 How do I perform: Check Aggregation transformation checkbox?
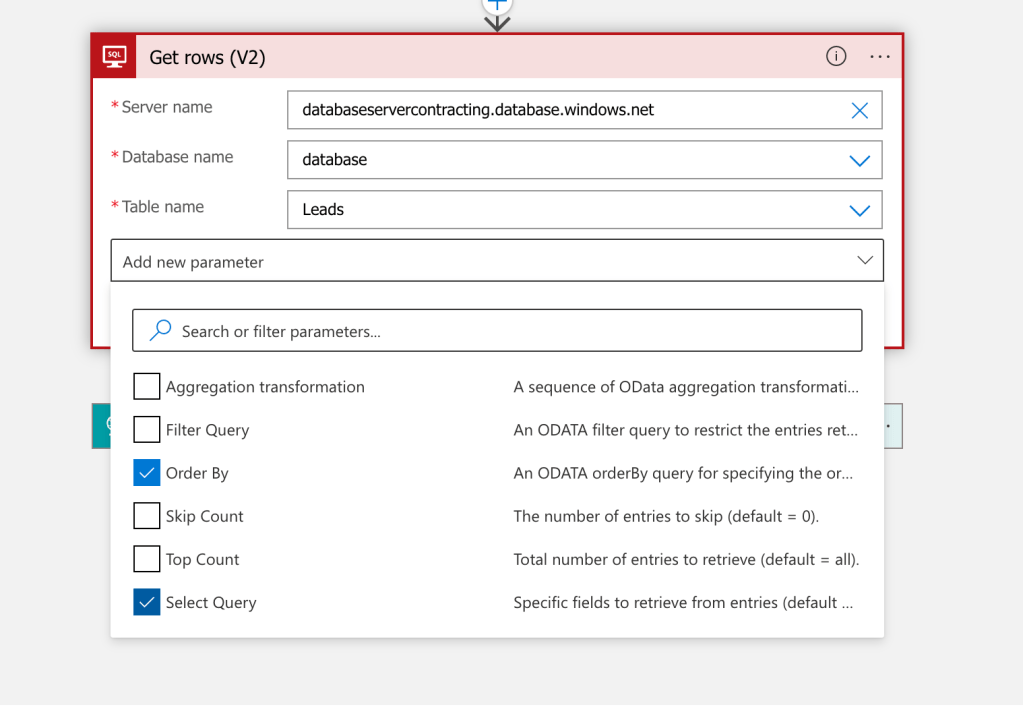[x=147, y=386]
